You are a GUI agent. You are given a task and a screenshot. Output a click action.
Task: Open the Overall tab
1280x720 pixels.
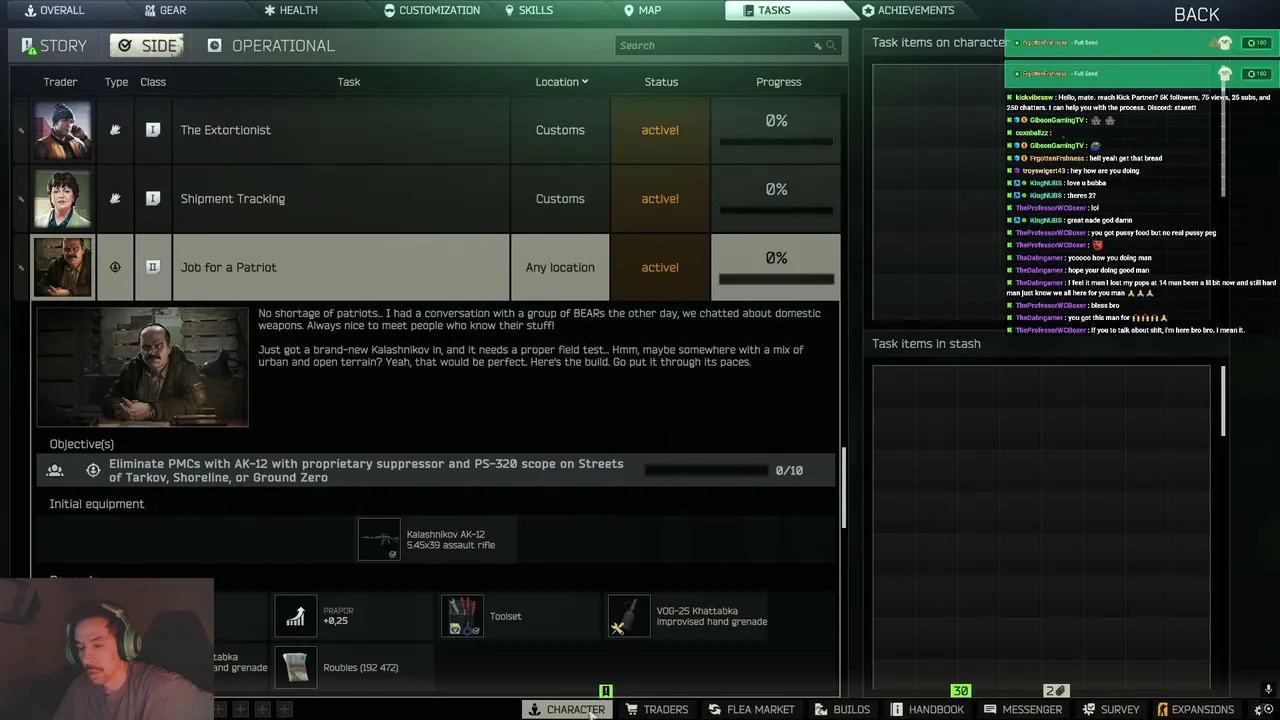pyautogui.click(x=54, y=10)
